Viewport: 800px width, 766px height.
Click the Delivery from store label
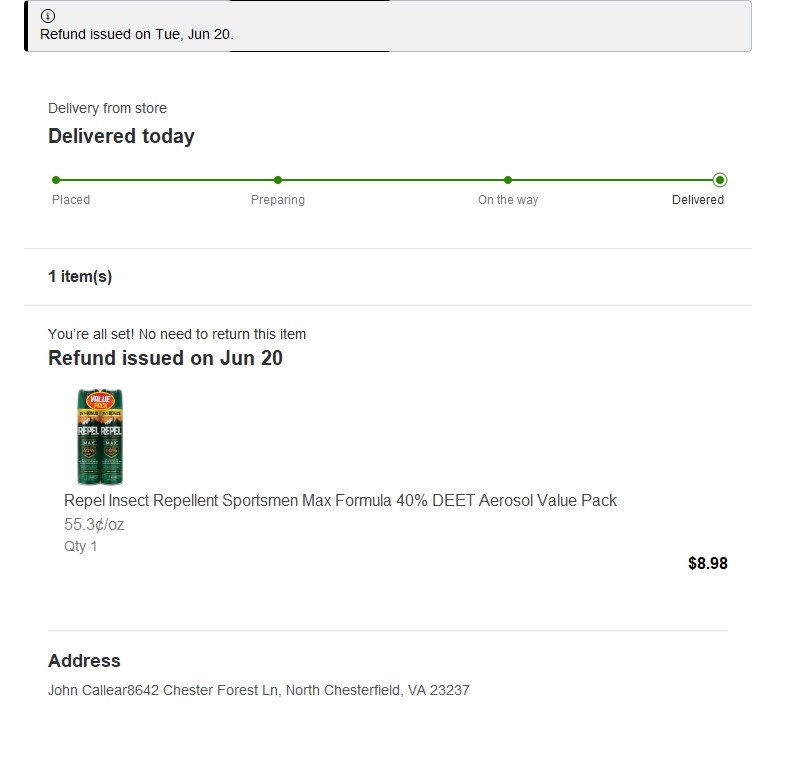107,108
